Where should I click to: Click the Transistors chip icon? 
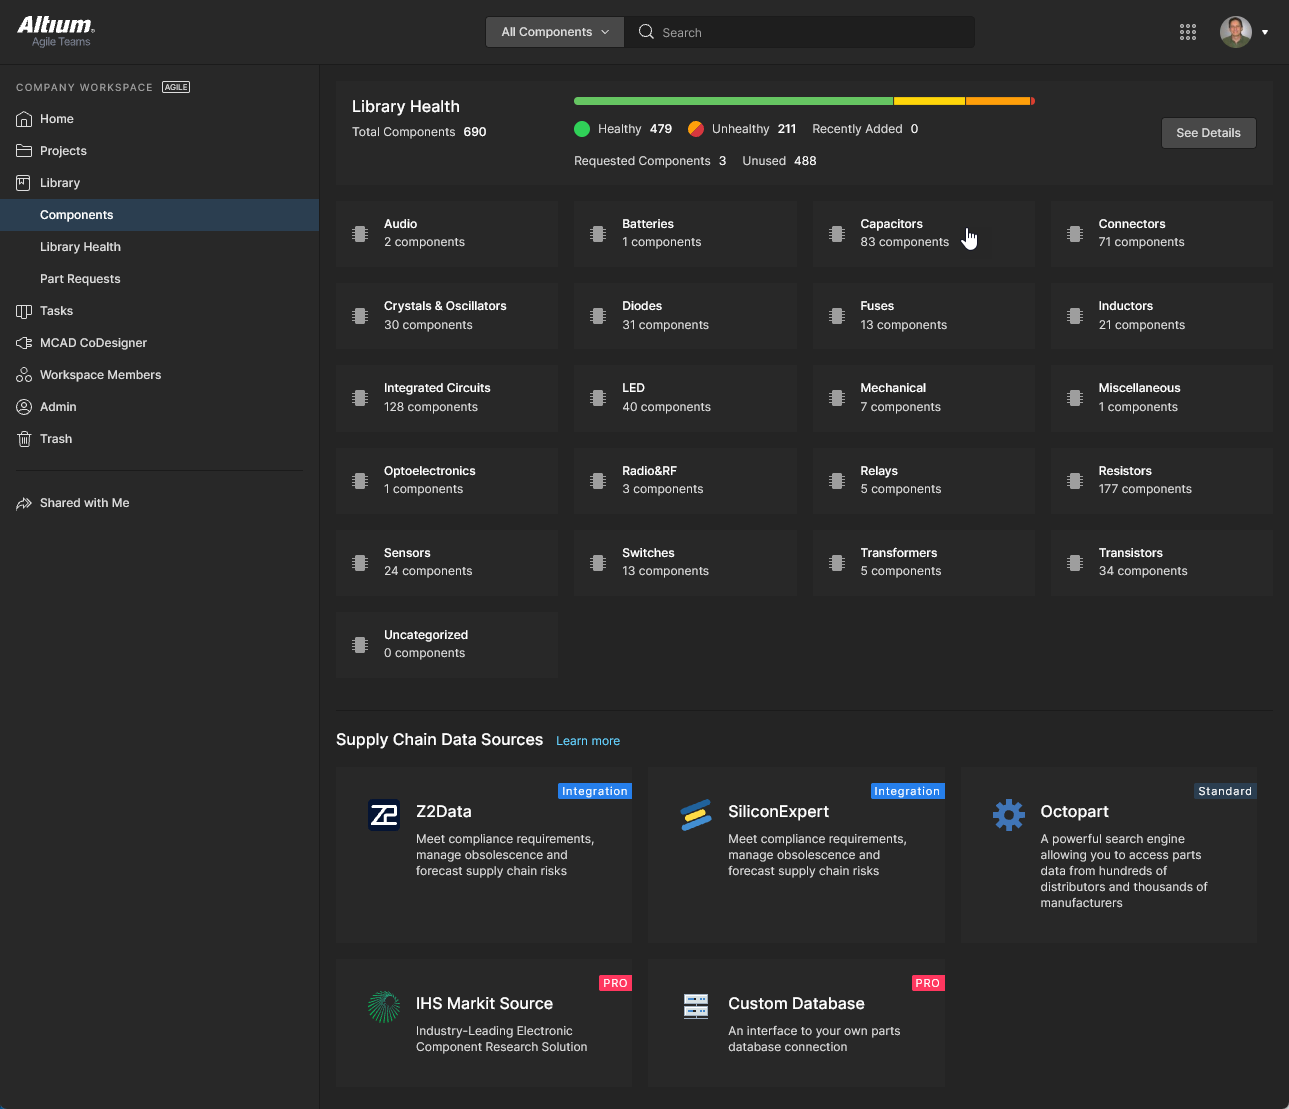click(x=1075, y=563)
